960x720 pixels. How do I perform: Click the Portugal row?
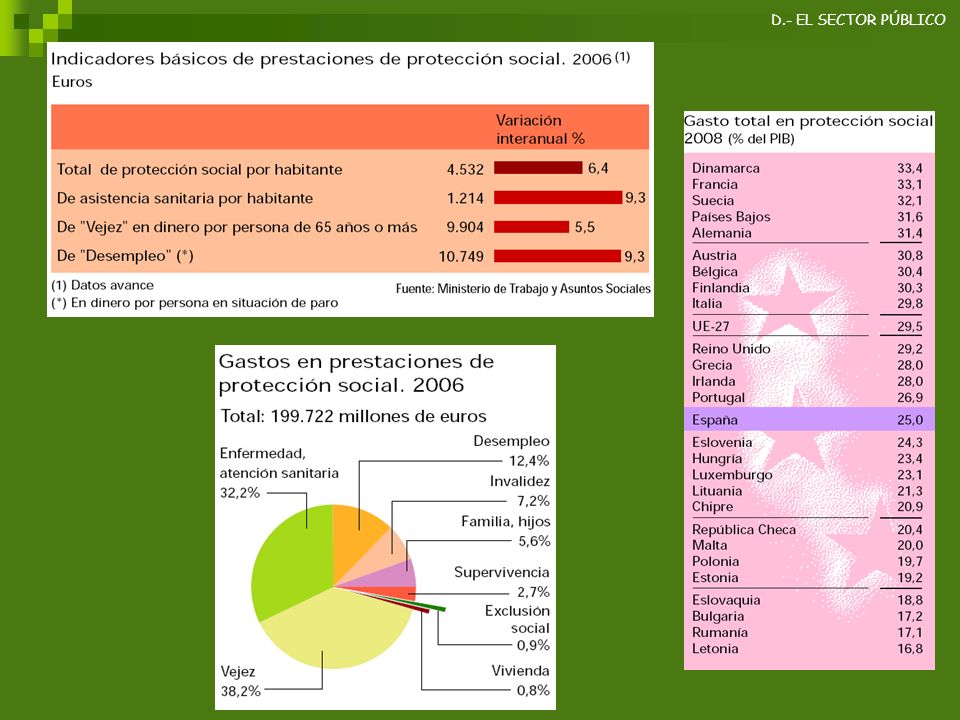click(x=807, y=397)
